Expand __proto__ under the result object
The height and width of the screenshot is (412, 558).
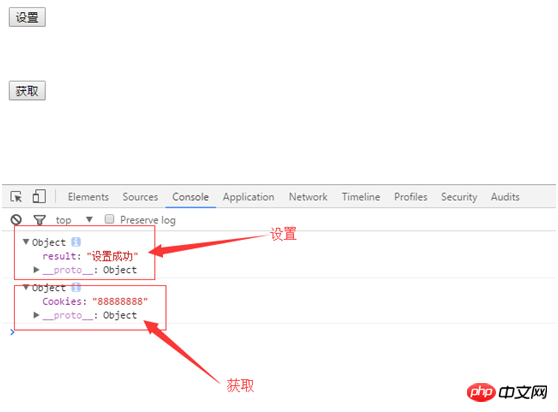[x=36, y=270]
